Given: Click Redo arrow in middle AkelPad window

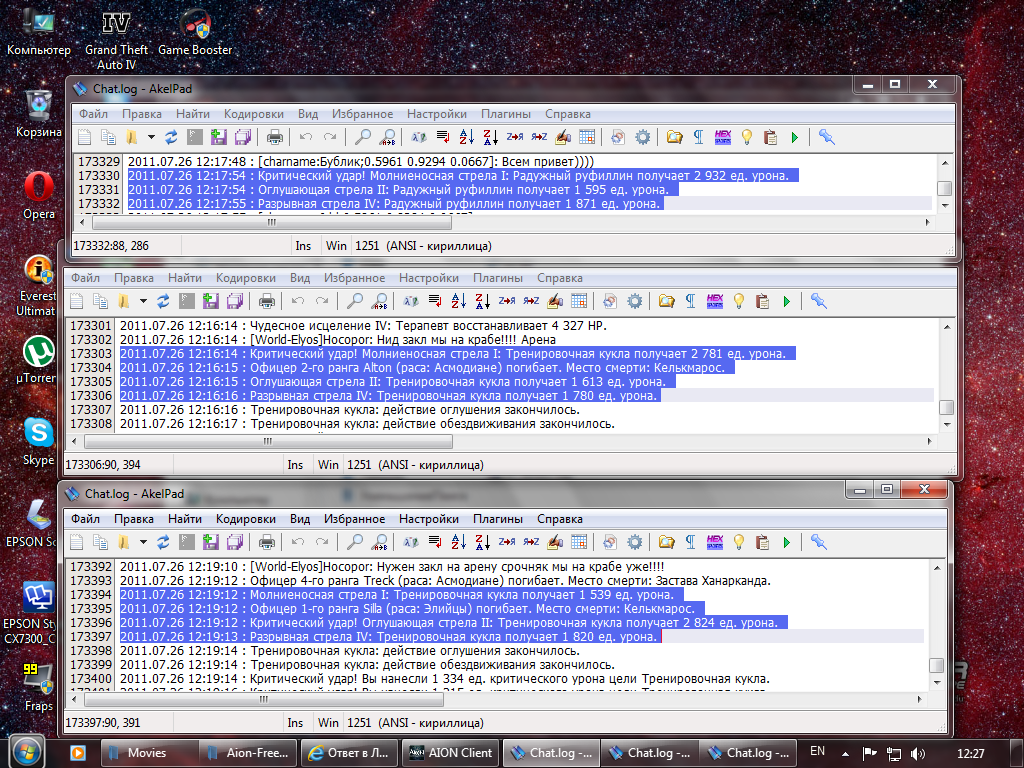Looking at the screenshot, I should [x=322, y=301].
